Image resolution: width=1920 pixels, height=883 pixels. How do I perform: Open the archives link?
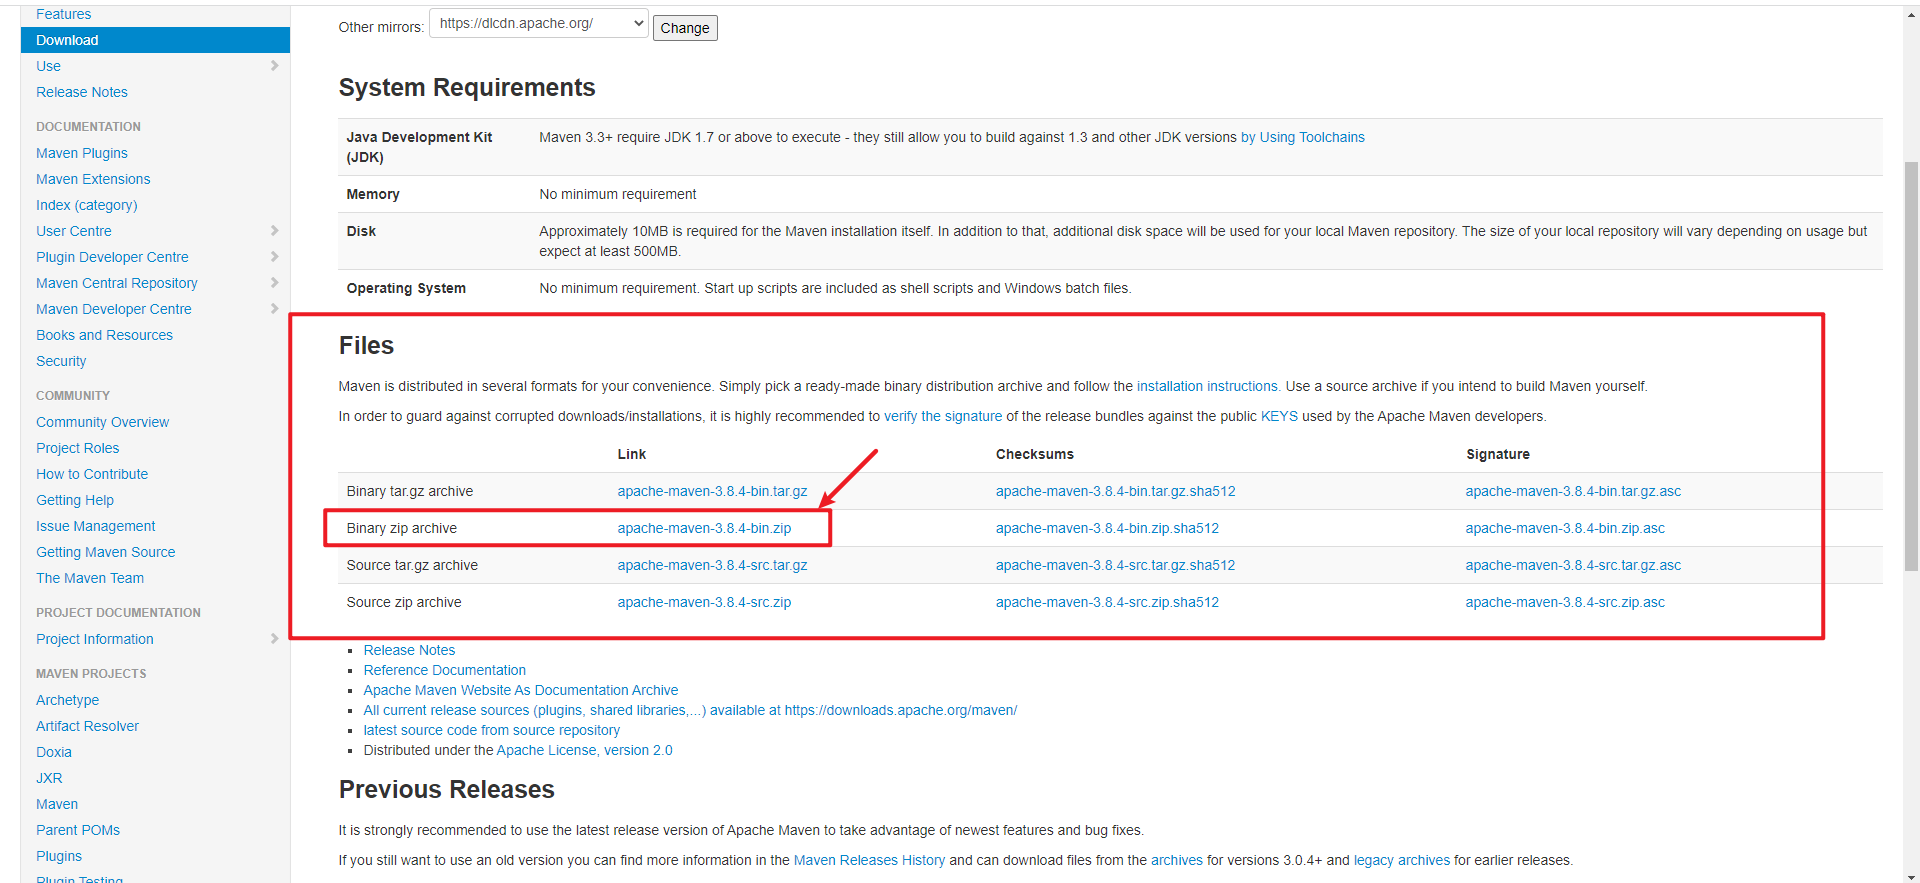click(1176, 860)
